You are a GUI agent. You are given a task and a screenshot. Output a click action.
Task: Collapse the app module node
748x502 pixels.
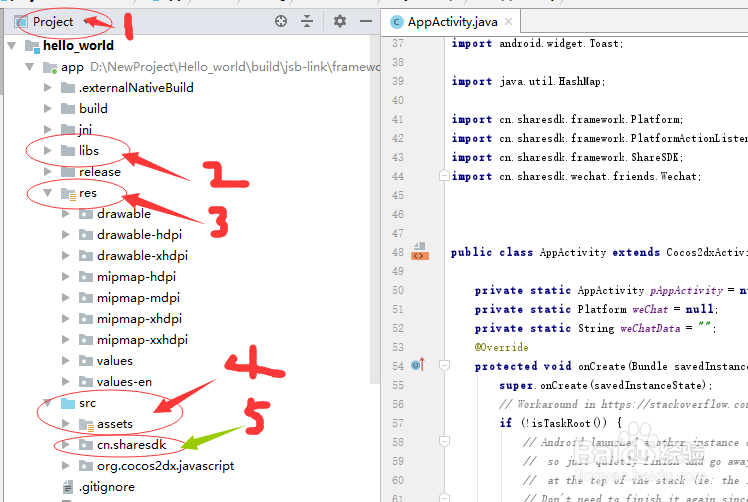tap(30, 67)
